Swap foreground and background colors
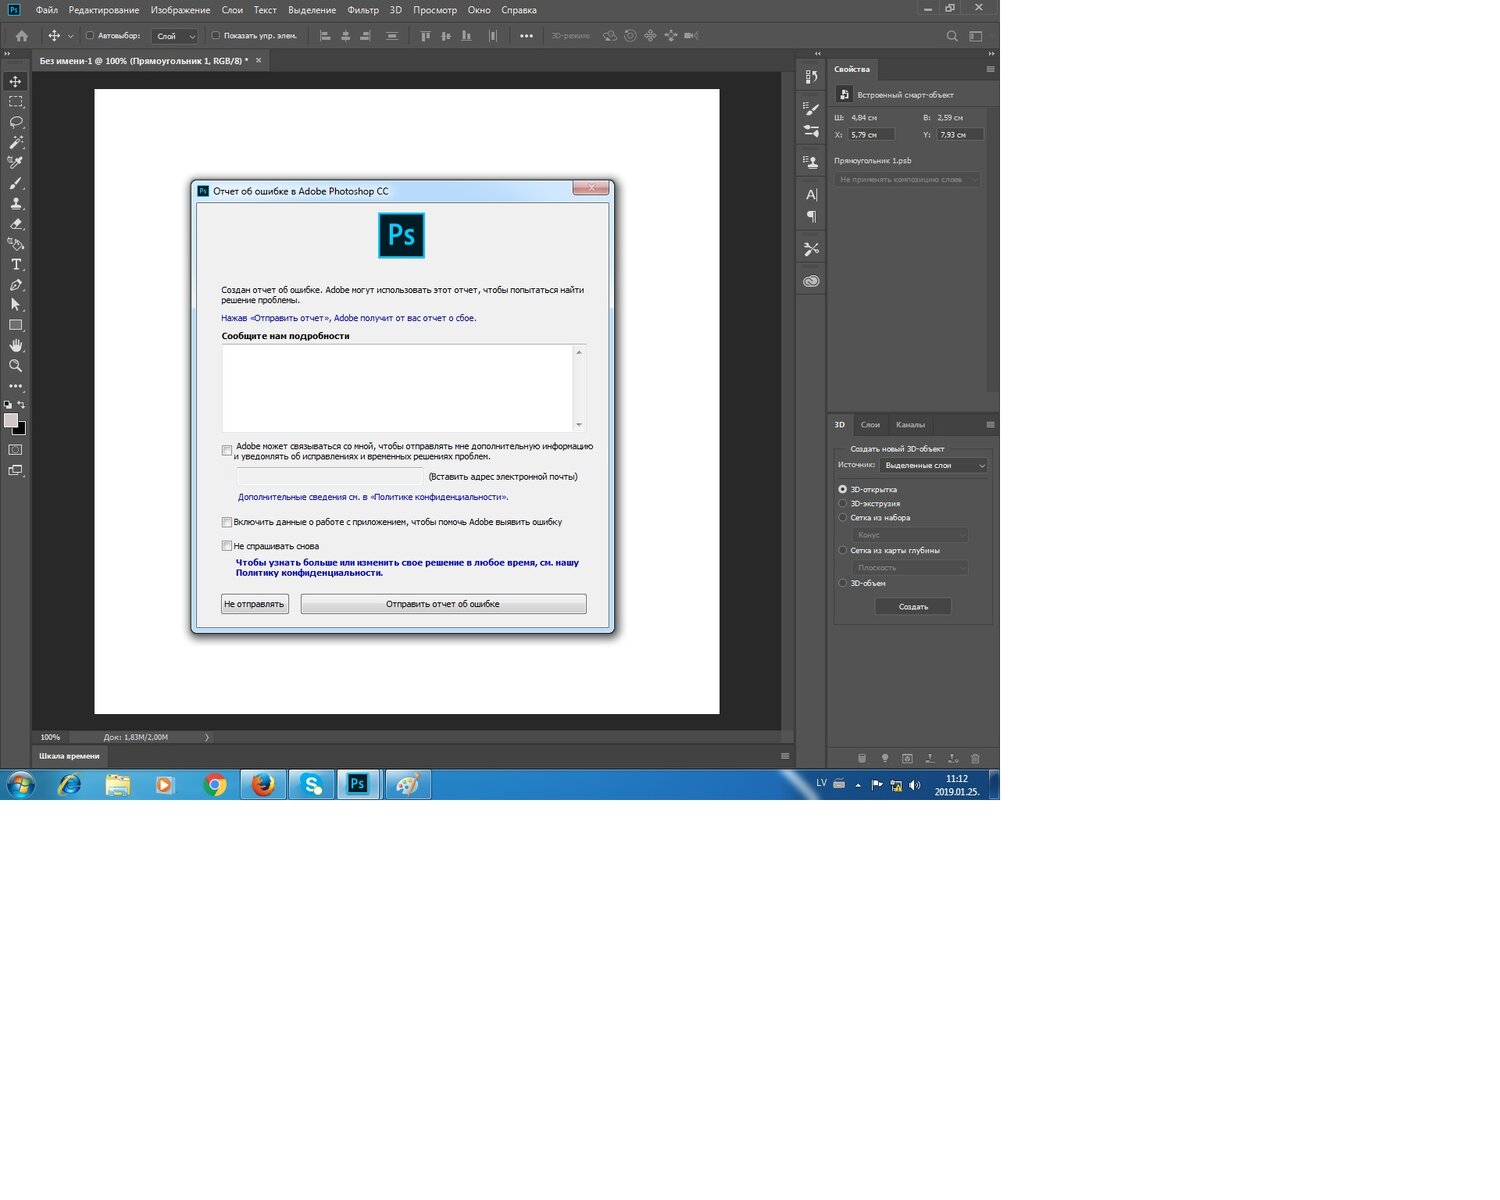 click(x=22, y=405)
